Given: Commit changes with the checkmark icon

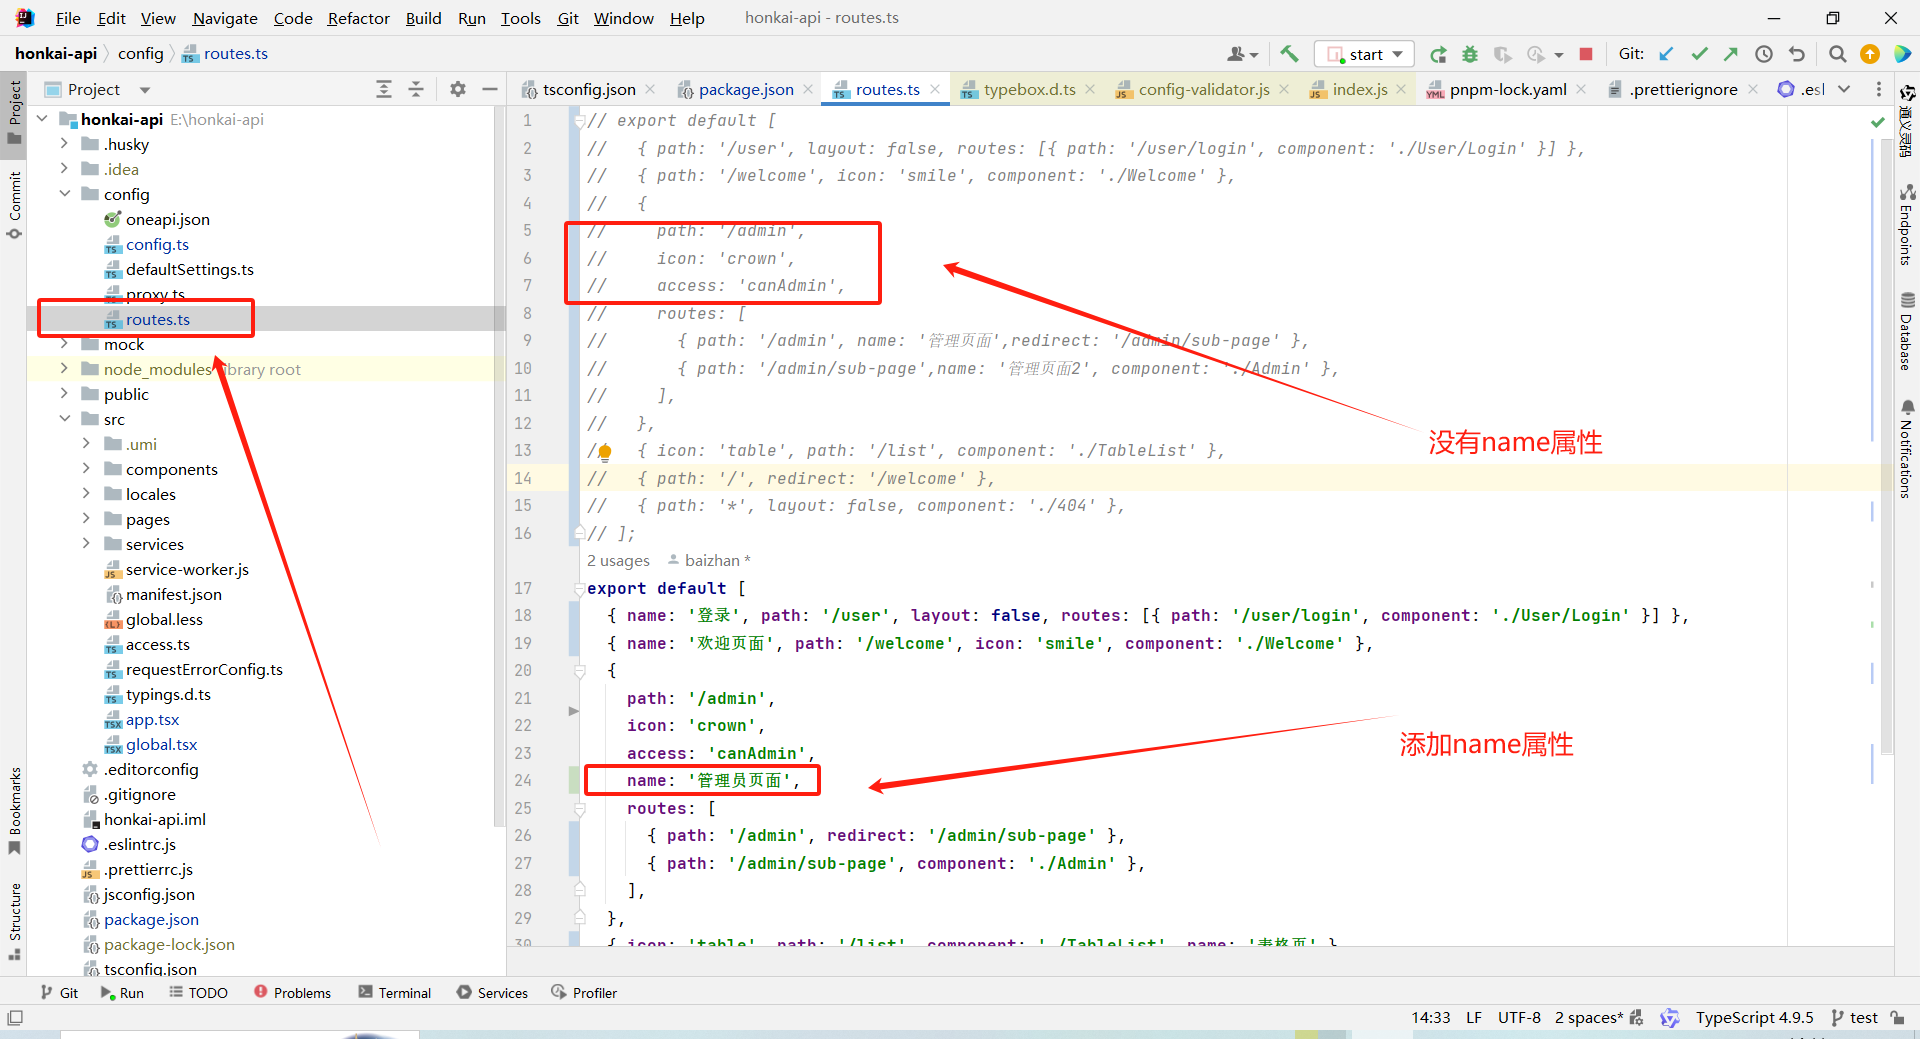Looking at the screenshot, I should [1699, 54].
